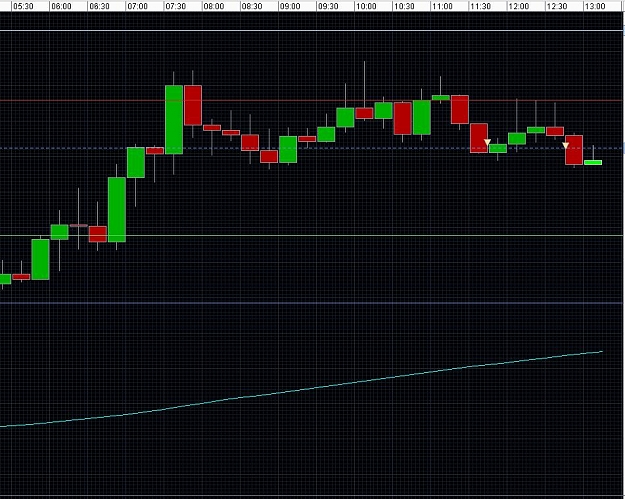Click the 09:00 time axis label

tap(290, 6)
